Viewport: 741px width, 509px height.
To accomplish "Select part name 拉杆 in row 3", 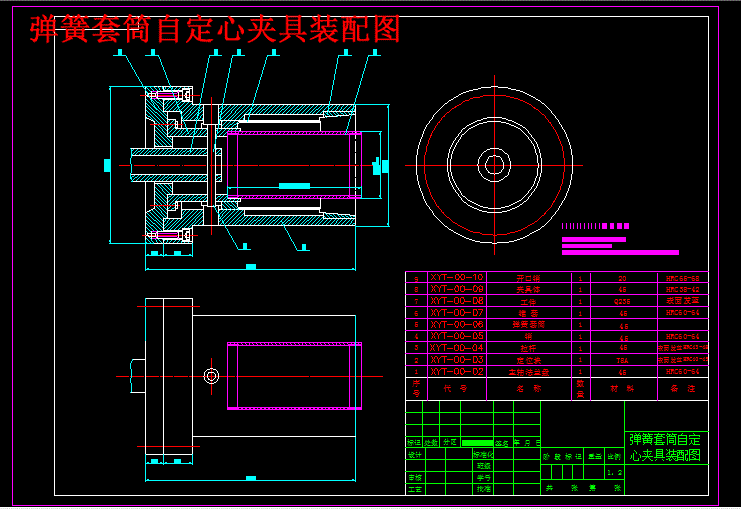I will coord(528,348).
